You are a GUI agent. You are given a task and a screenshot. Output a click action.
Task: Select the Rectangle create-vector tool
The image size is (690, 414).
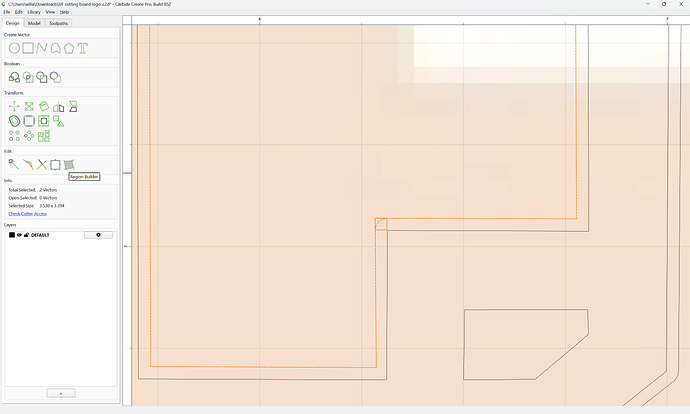pyautogui.click(x=28, y=48)
